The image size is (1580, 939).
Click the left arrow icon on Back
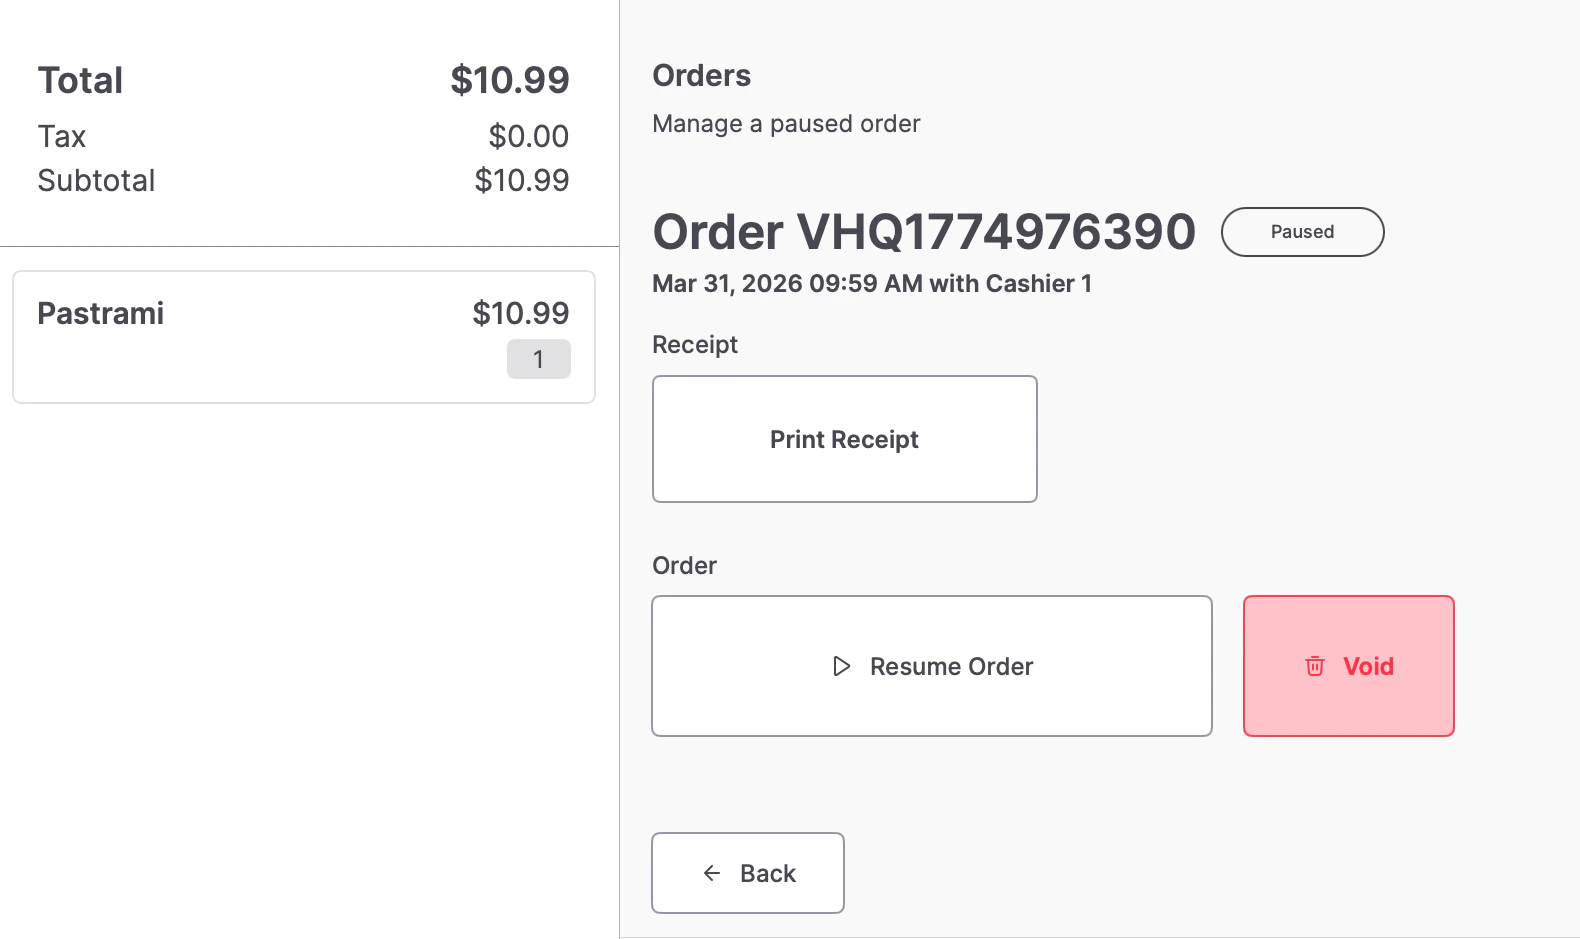click(x=712, y=873)
